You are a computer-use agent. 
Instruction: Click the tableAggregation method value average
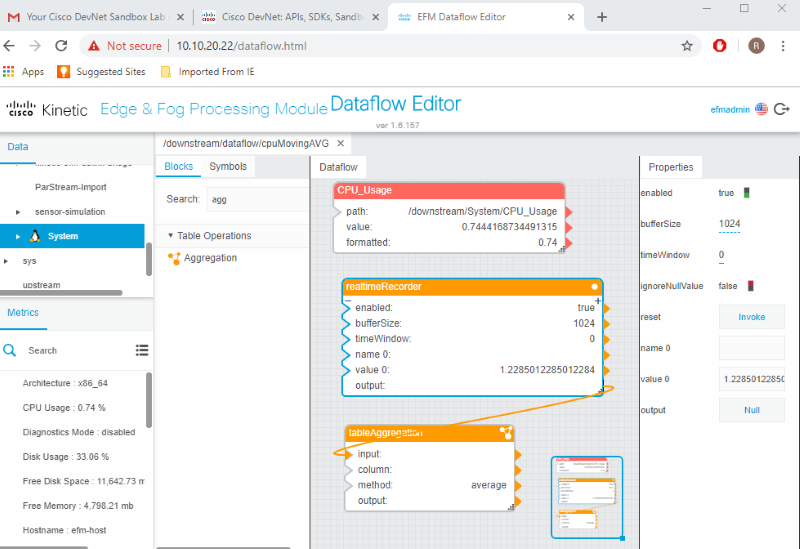489,485
